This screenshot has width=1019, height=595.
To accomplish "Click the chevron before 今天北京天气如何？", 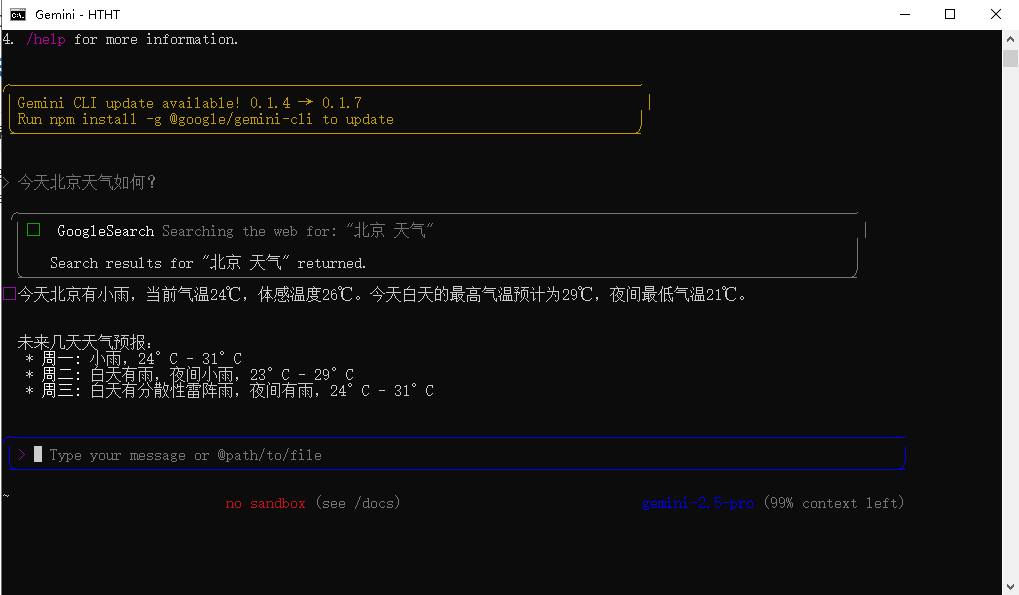I will 5,182.
